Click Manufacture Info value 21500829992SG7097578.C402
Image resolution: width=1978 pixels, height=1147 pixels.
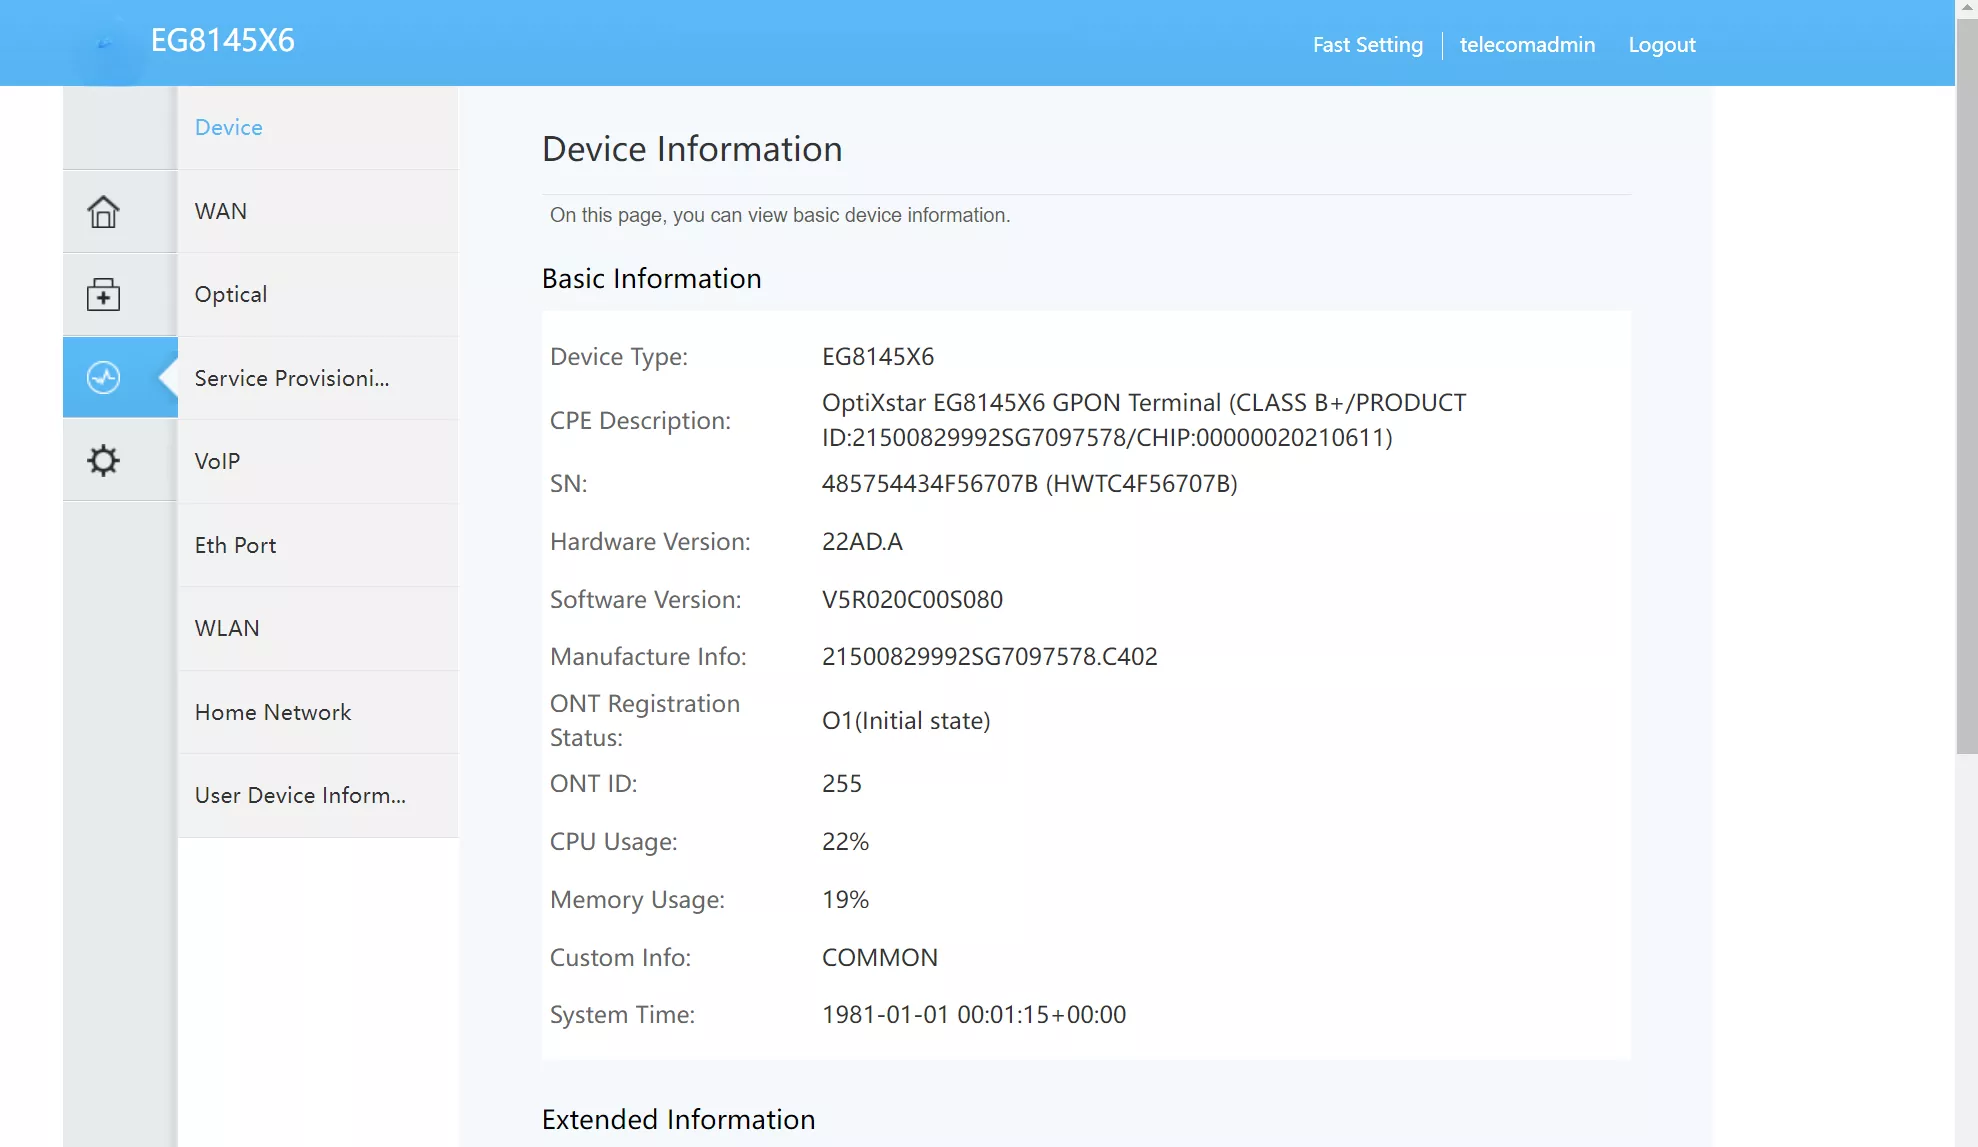point(989,656)
